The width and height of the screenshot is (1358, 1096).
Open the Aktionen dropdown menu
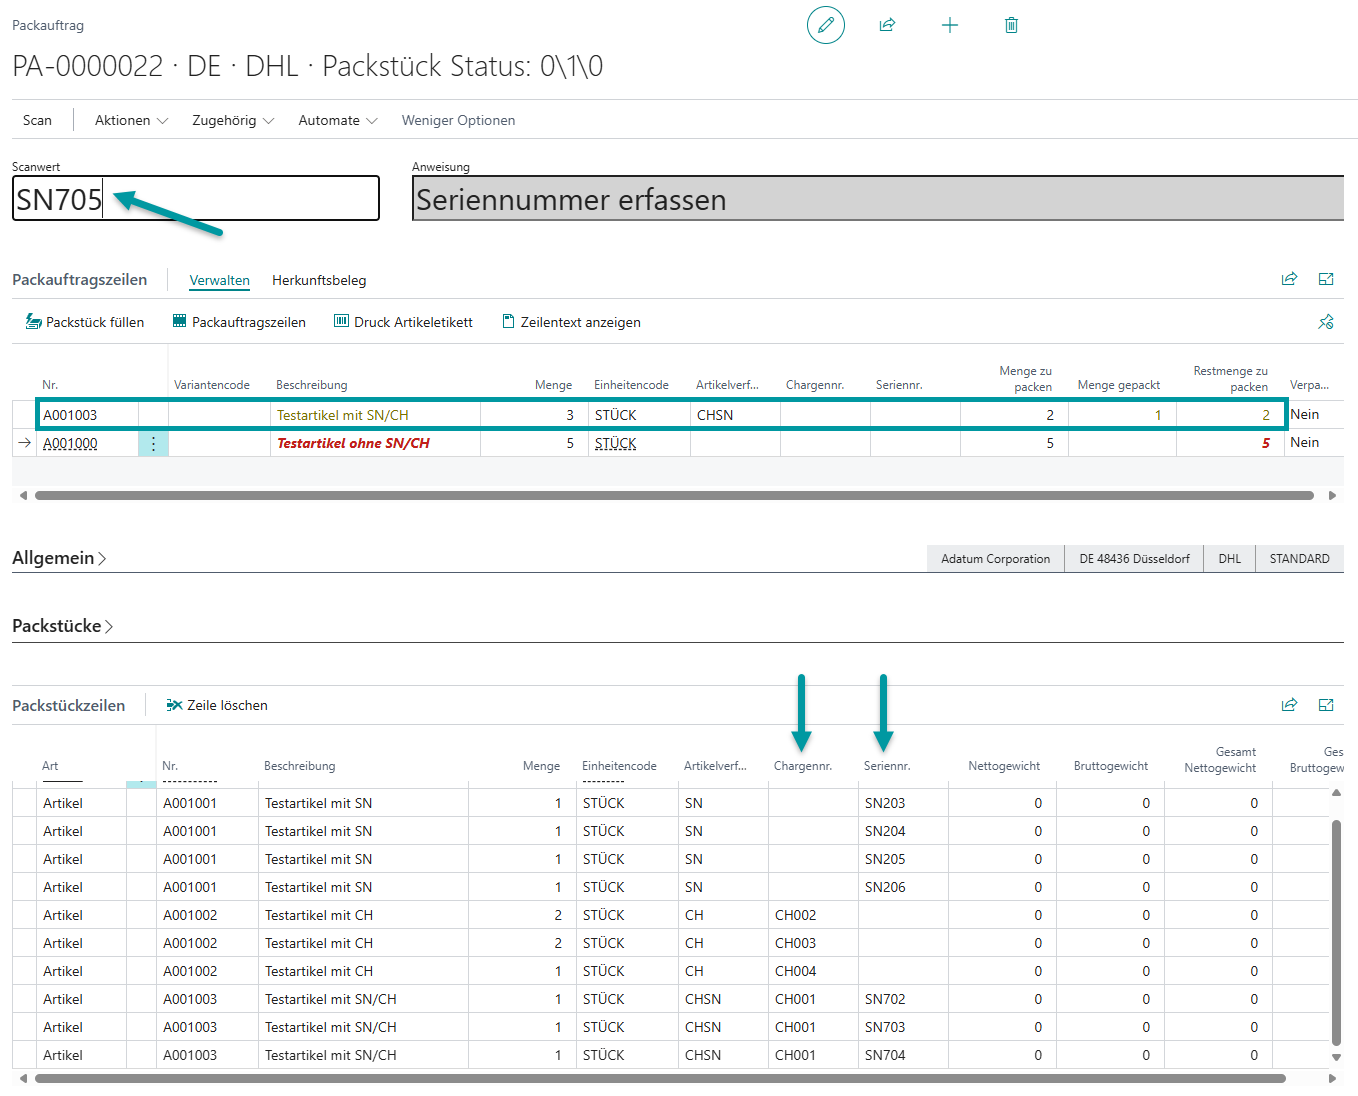131,120
